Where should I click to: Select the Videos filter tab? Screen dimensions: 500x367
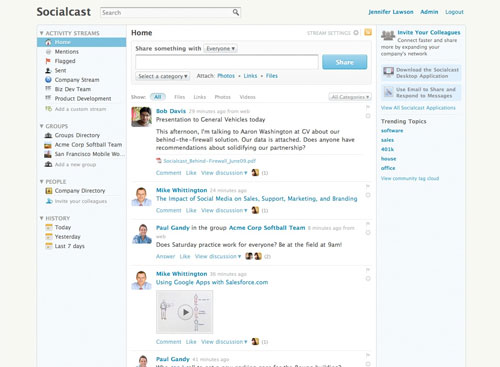pyautogui.click(x=247, y=97)
